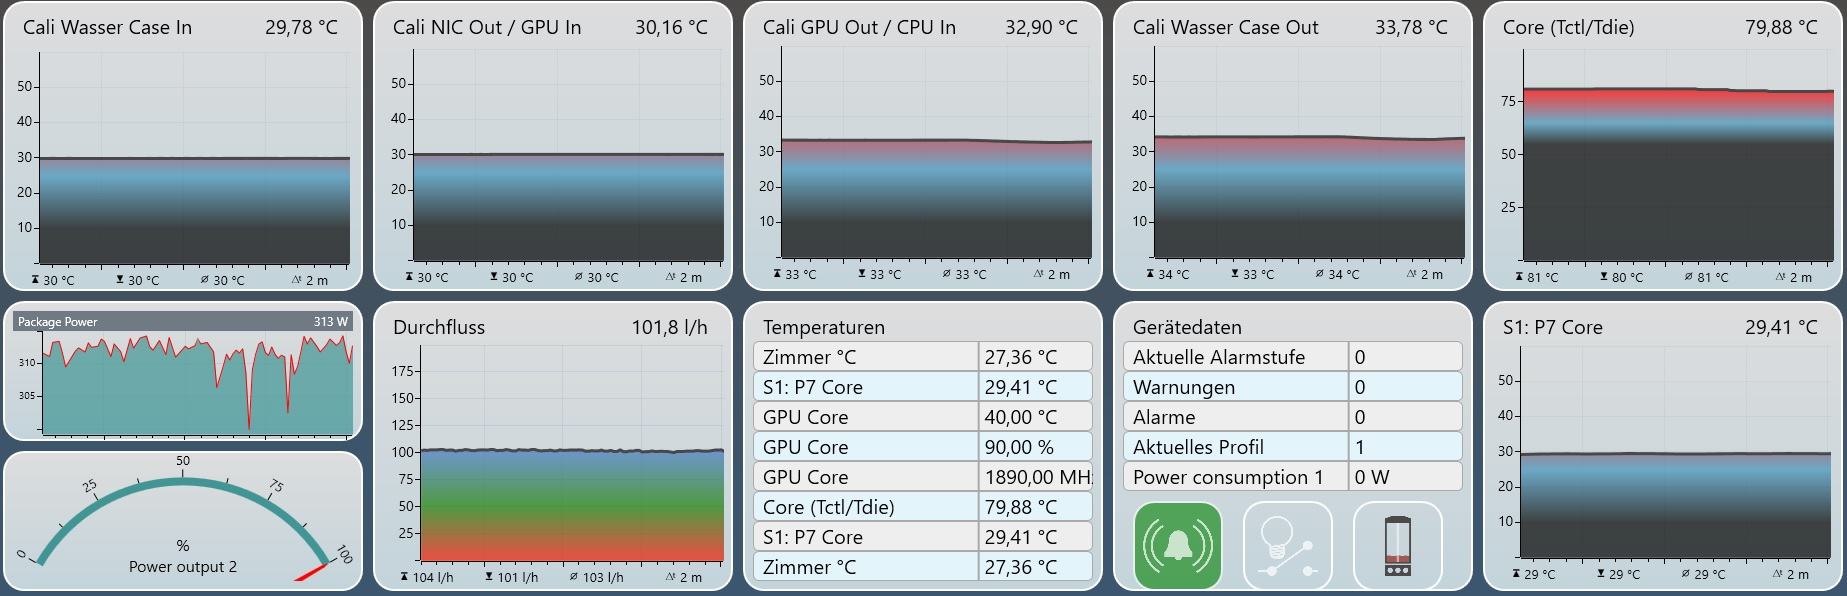
Task: Click the GPU Core row showing 1890,00 MHz
Action: pos(922,477)
